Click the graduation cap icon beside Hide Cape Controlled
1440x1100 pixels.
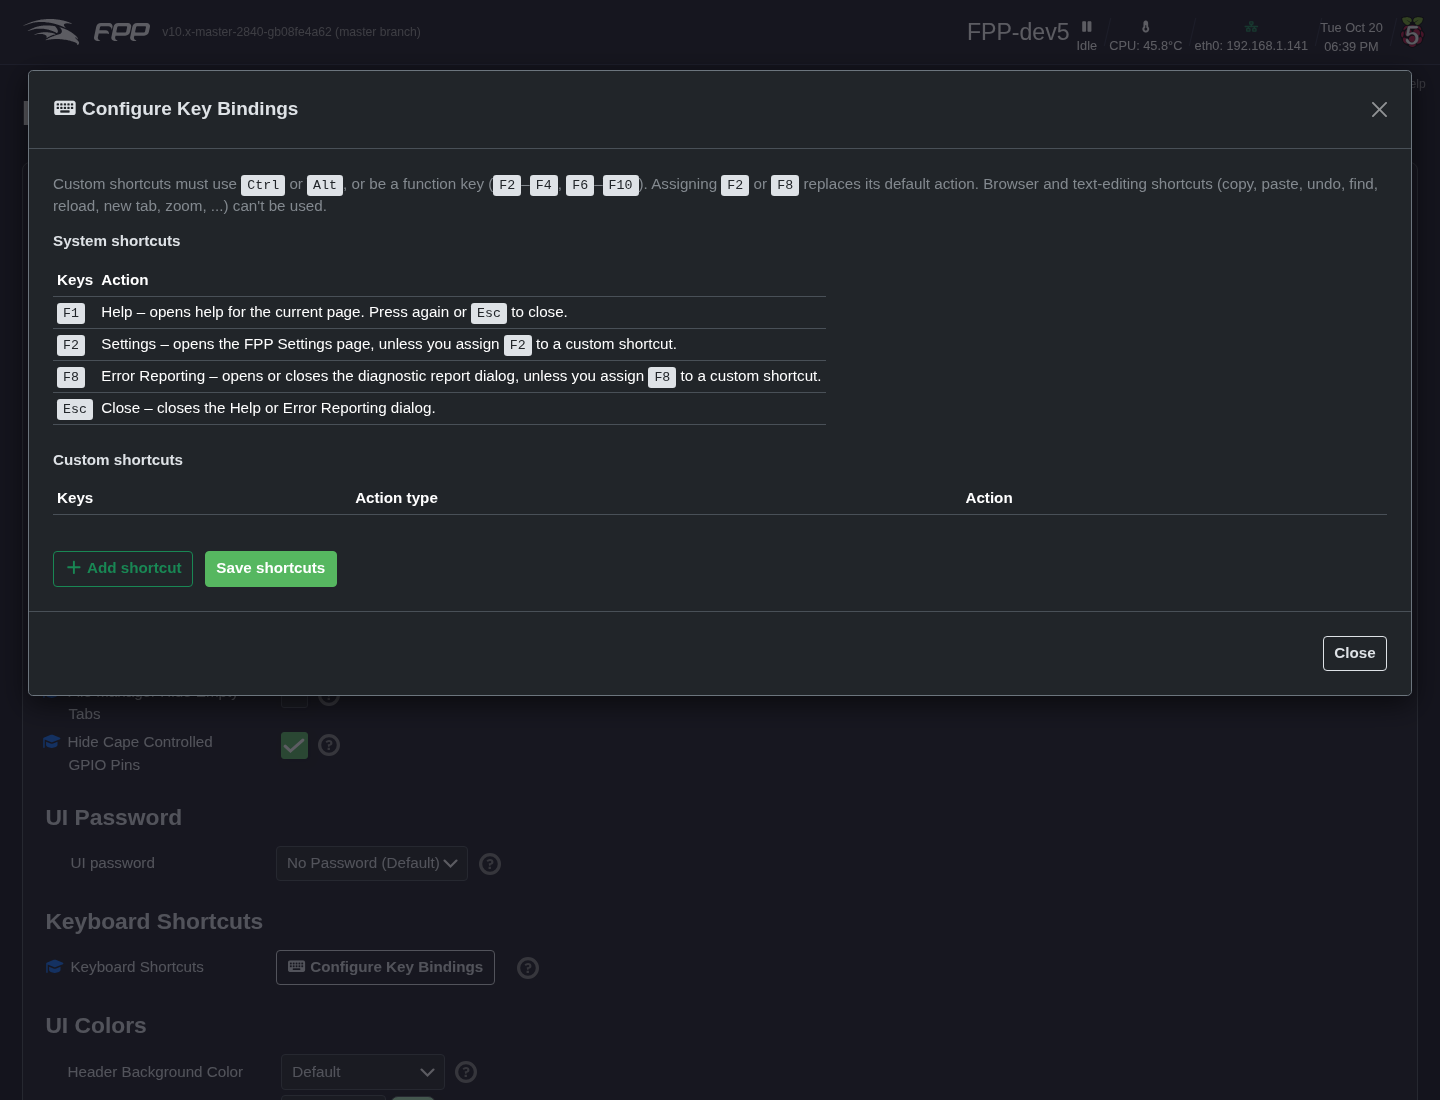(x=52, y=742)
